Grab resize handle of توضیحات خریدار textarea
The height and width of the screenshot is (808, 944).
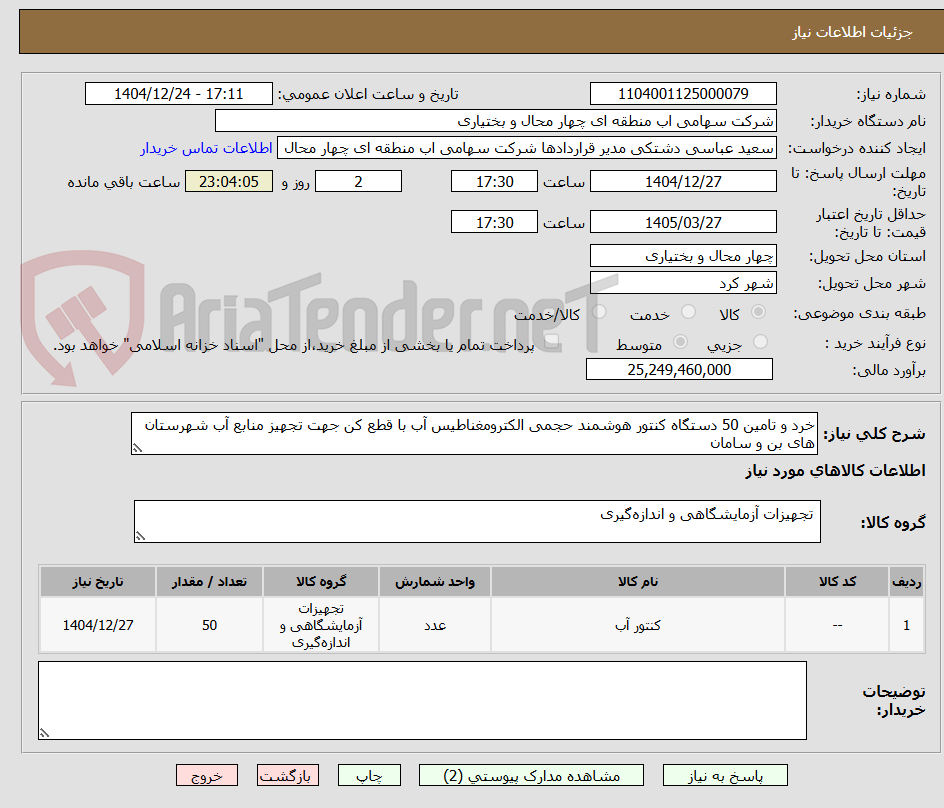[x=45, y=733]
